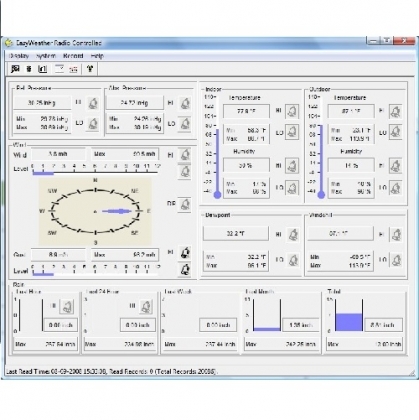Select the Dewpoint current value 32.2 °F
The height and width of the screenshot is (420, 419).
tap(236, 234)
